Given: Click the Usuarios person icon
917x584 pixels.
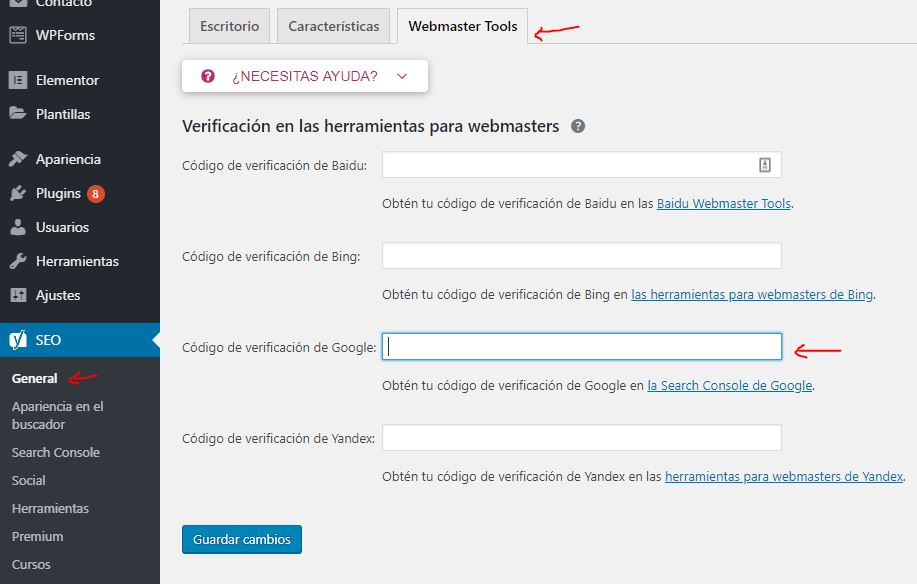Looking at the screenshot, I should [18, 227].
